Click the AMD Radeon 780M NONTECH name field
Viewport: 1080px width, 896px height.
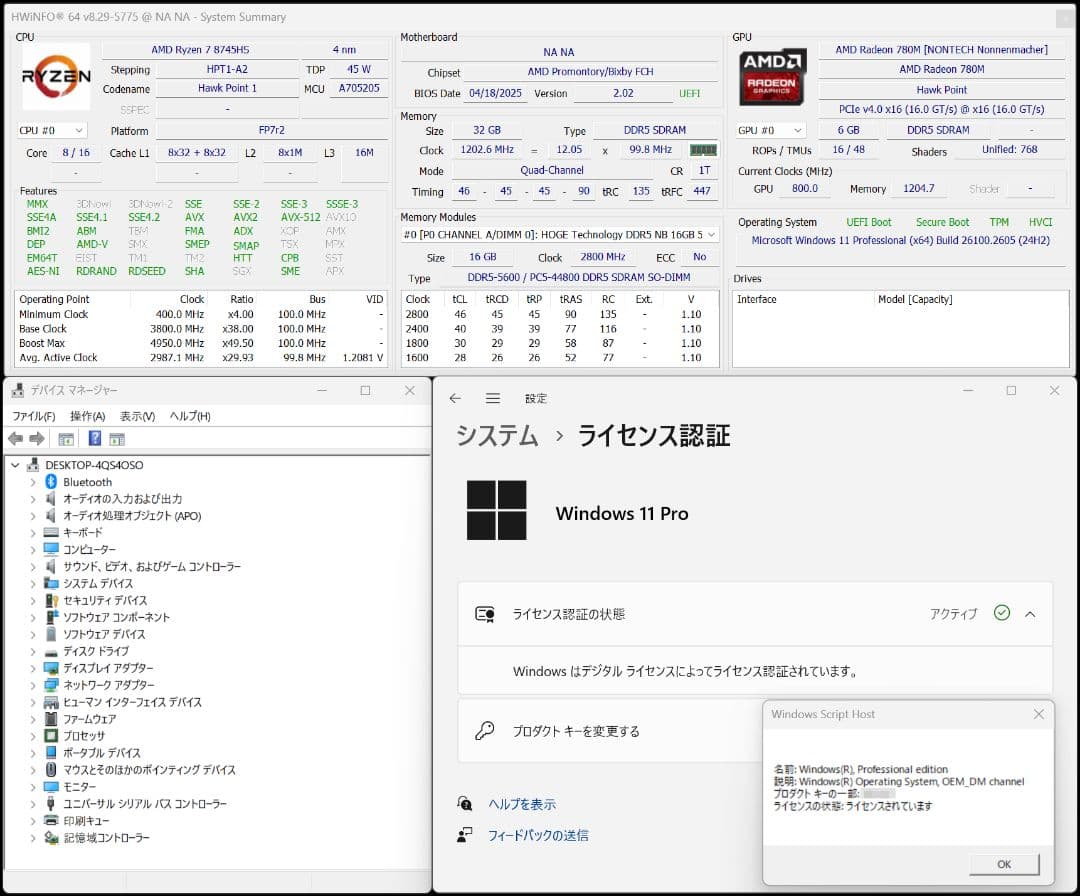[942, 50]
